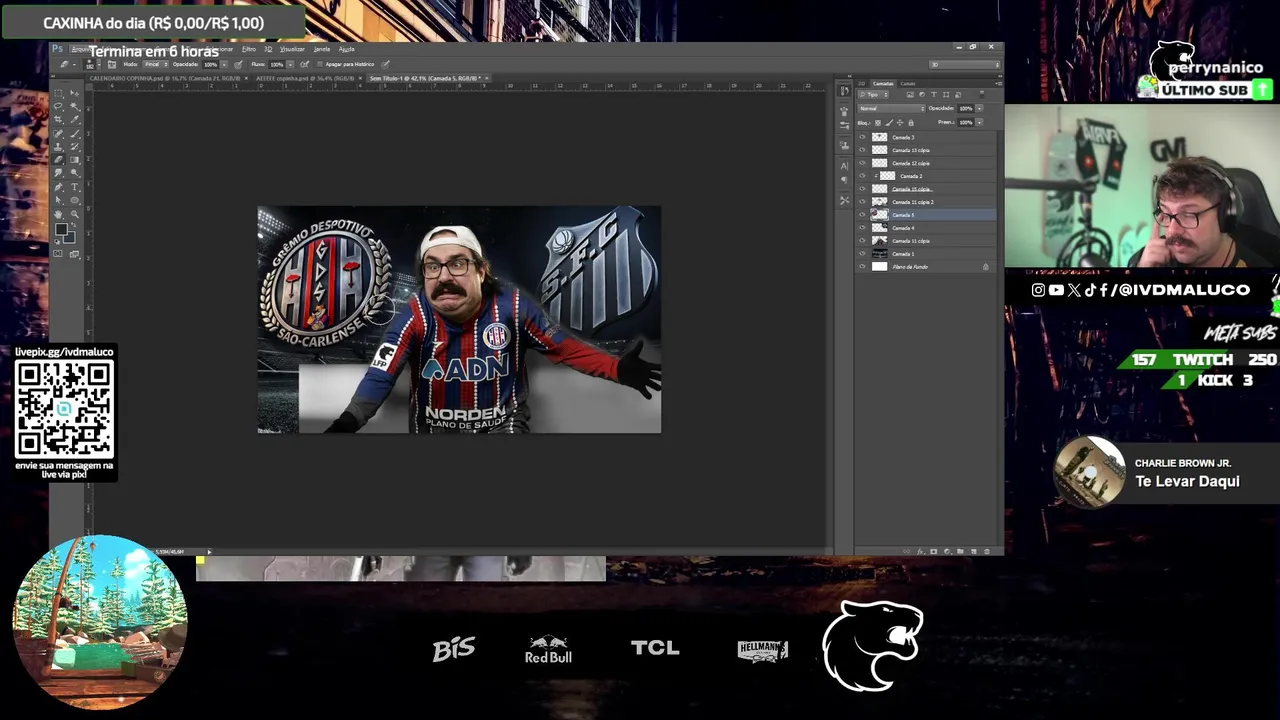Change screen mode icon in toolbox
The width and height of the screenshot is (1280, 720).
coord(74,254)
